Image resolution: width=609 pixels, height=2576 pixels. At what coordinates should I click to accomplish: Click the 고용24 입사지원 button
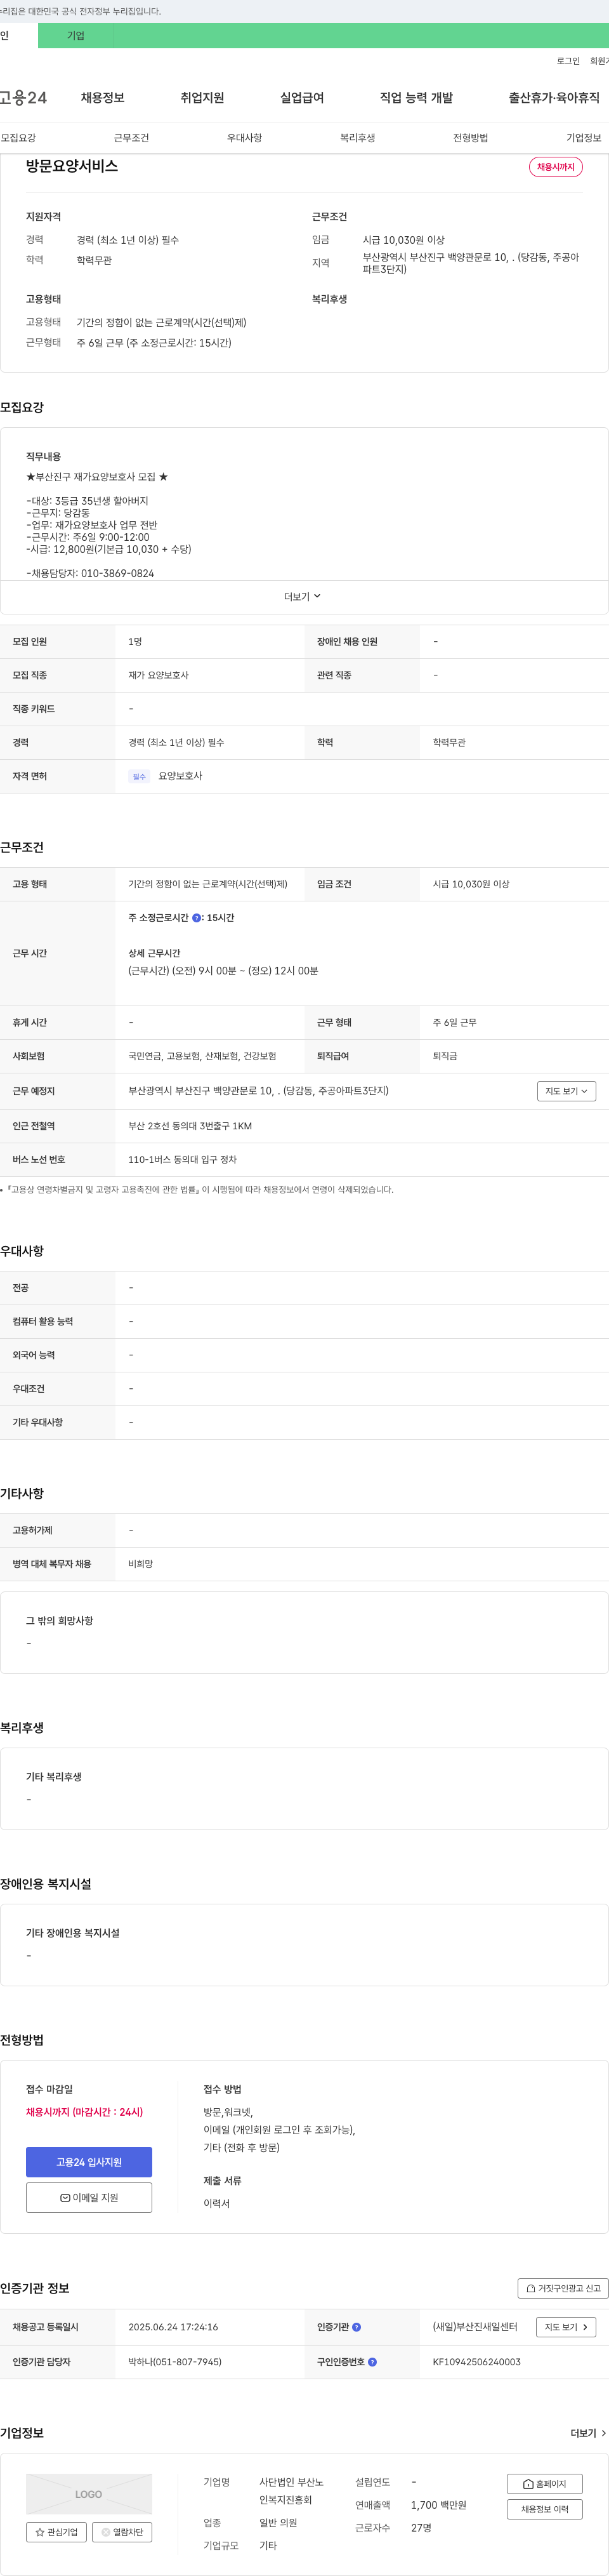[89, 2162]
